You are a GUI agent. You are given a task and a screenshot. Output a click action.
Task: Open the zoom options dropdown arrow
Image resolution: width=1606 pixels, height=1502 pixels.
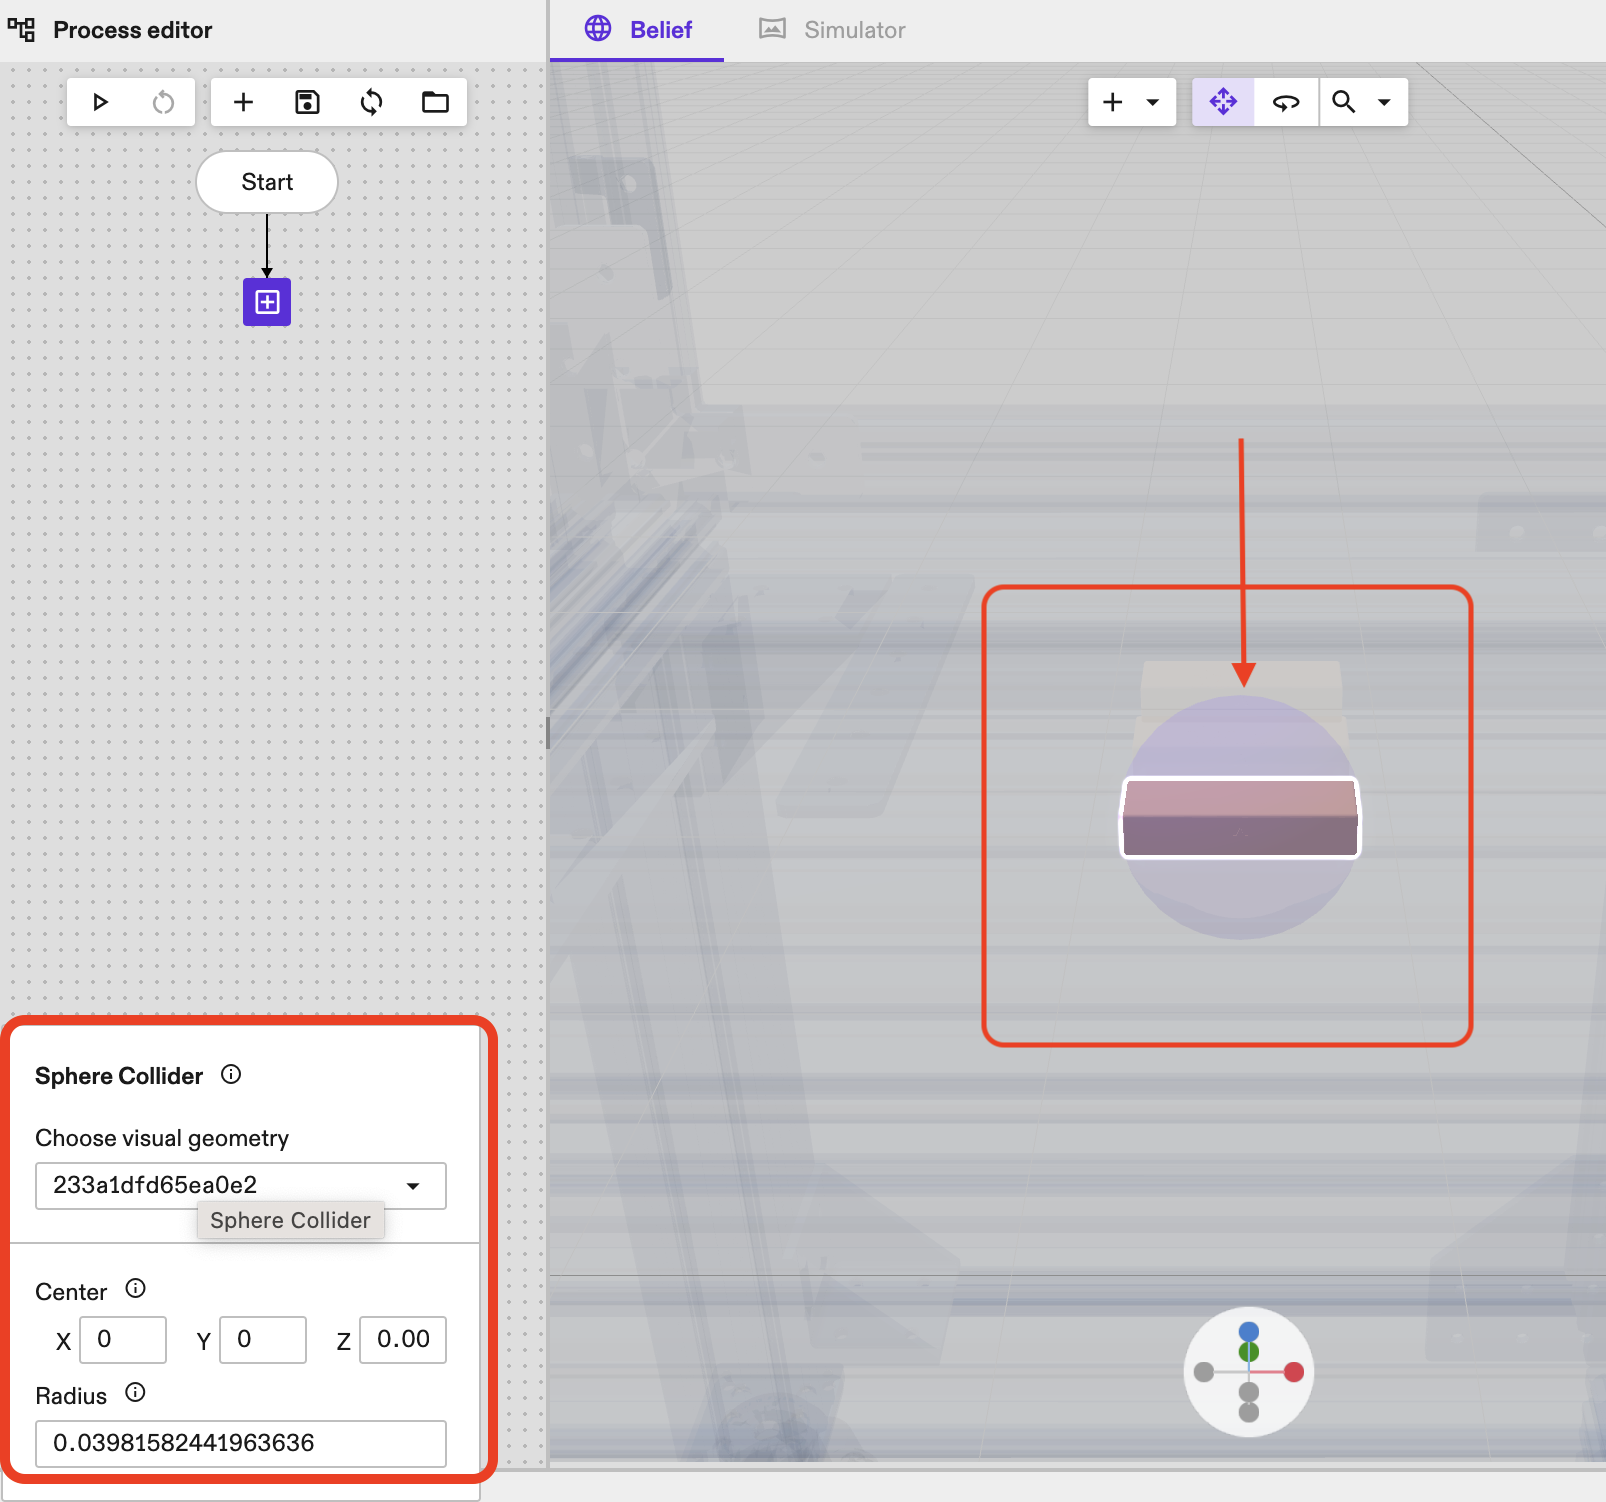pos(1385,101)
